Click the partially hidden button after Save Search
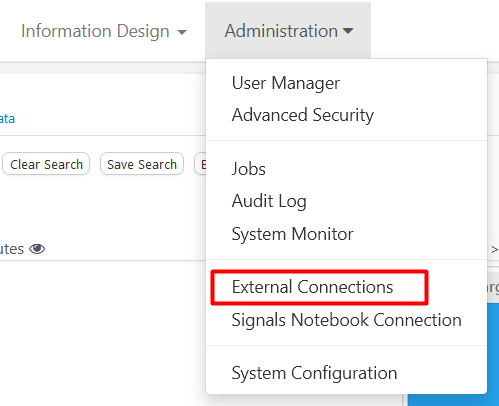This screenshot has height=406, width=499. [200, 164]
